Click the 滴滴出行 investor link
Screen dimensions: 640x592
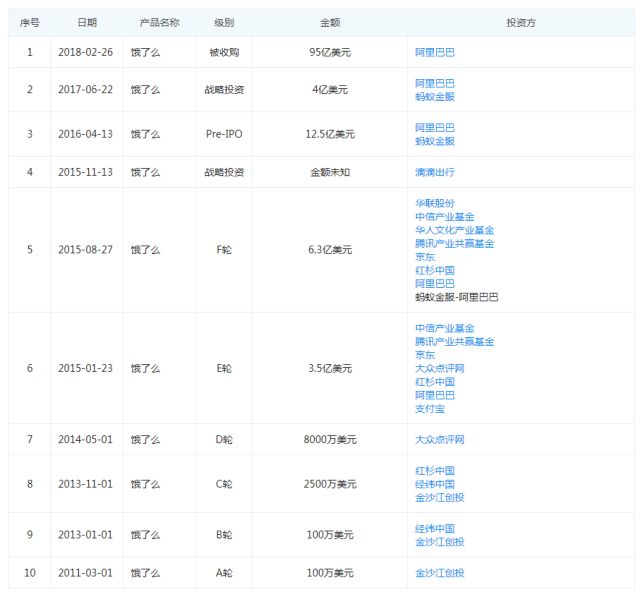tap(435, 172)
